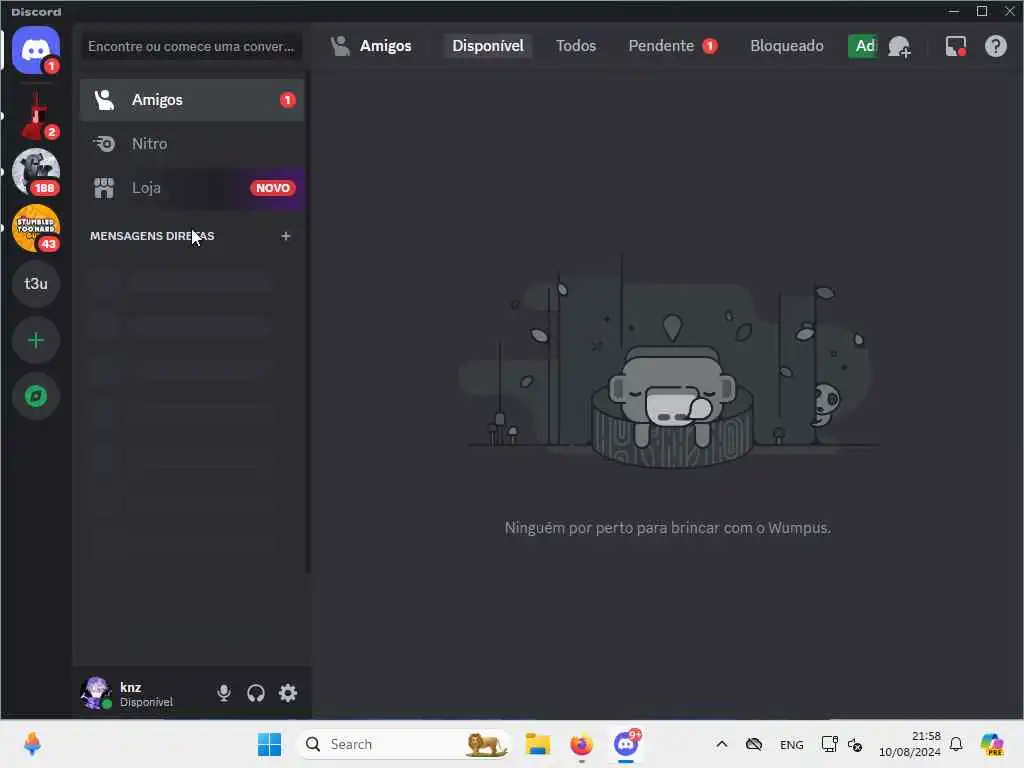Open User Settings gear icon
This screenshot has height=768, width=1024.
tap(288, 693)
